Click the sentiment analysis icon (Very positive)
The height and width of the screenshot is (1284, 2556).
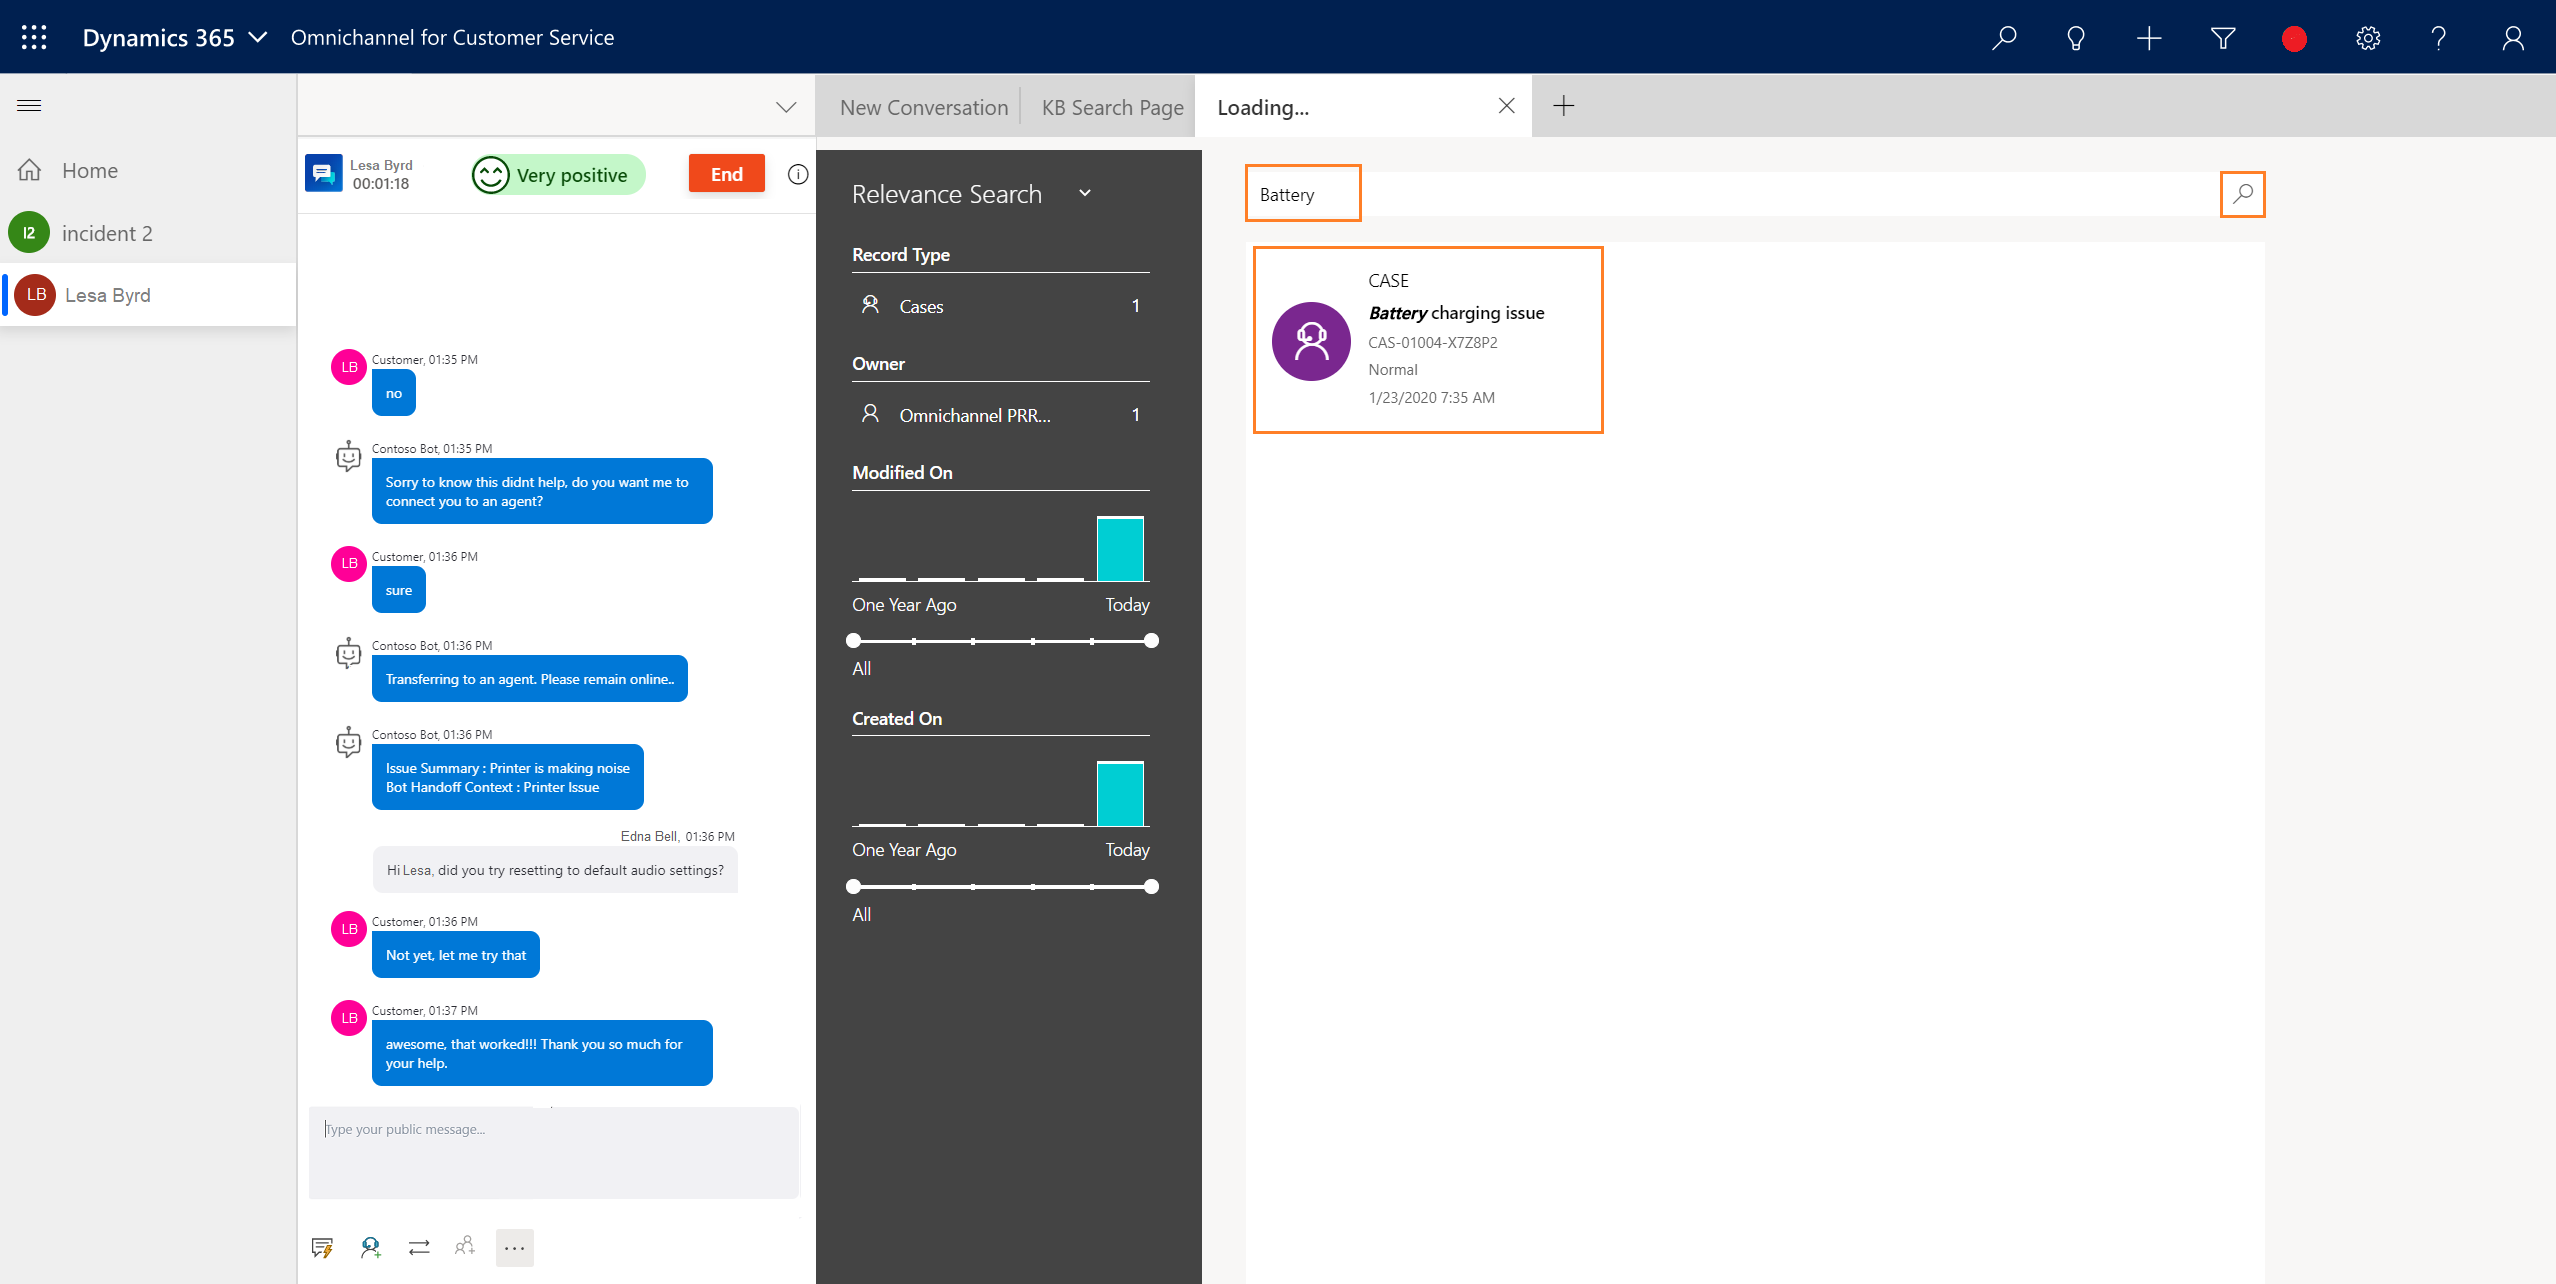tap(493, 172)
